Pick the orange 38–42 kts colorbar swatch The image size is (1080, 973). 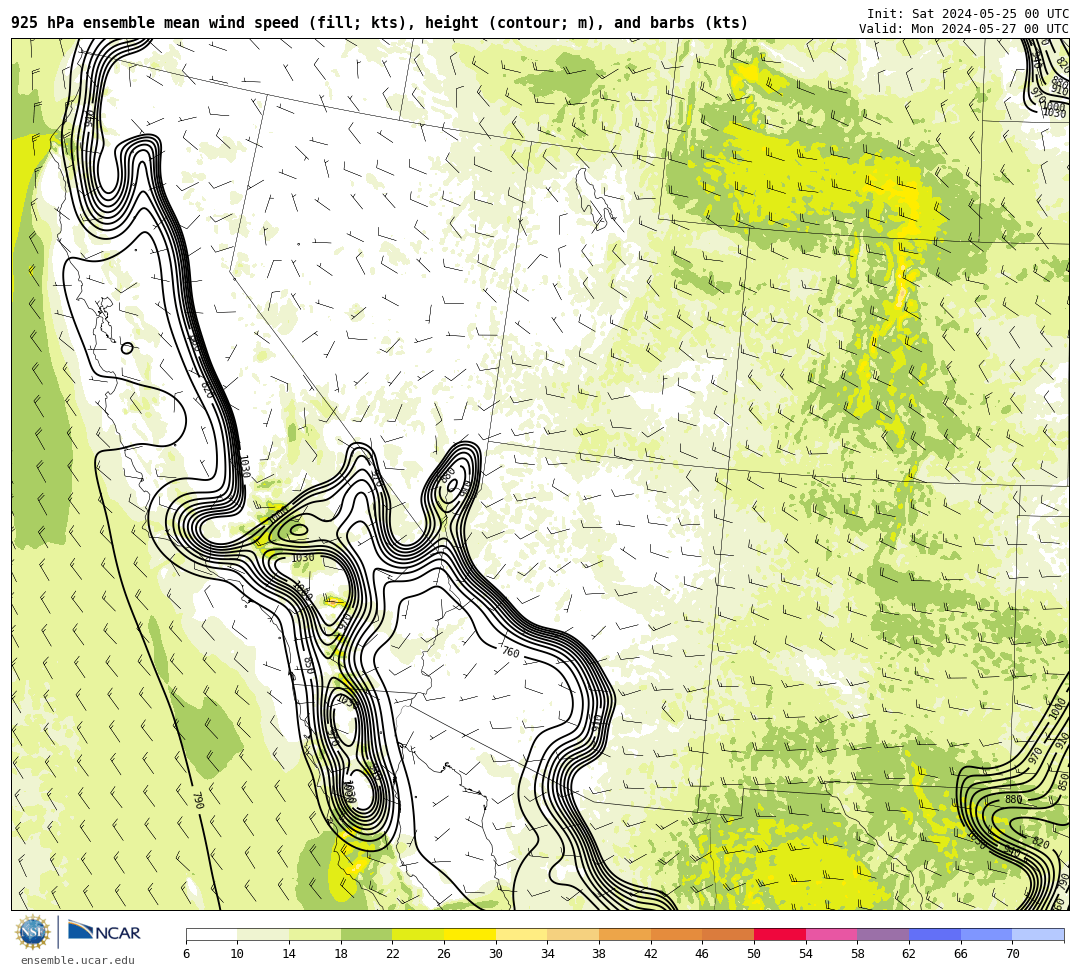point(625,934)
